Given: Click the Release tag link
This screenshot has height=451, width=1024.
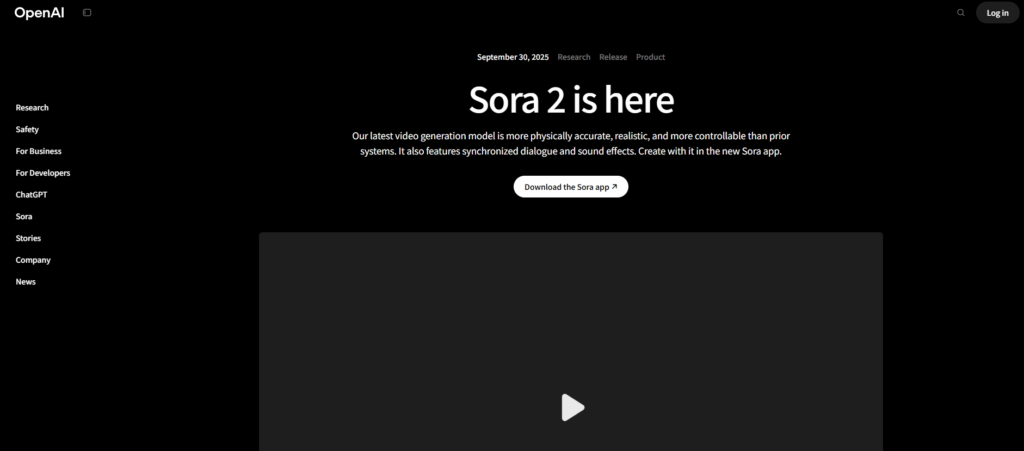Looking at the screenshot, I should [613, 57].
